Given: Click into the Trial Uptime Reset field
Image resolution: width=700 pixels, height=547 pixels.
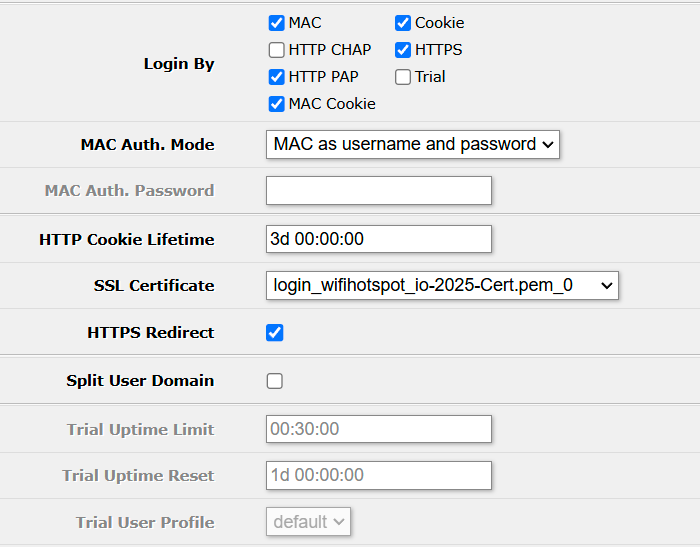Looking at the screenshot, I should coord(378,475).
